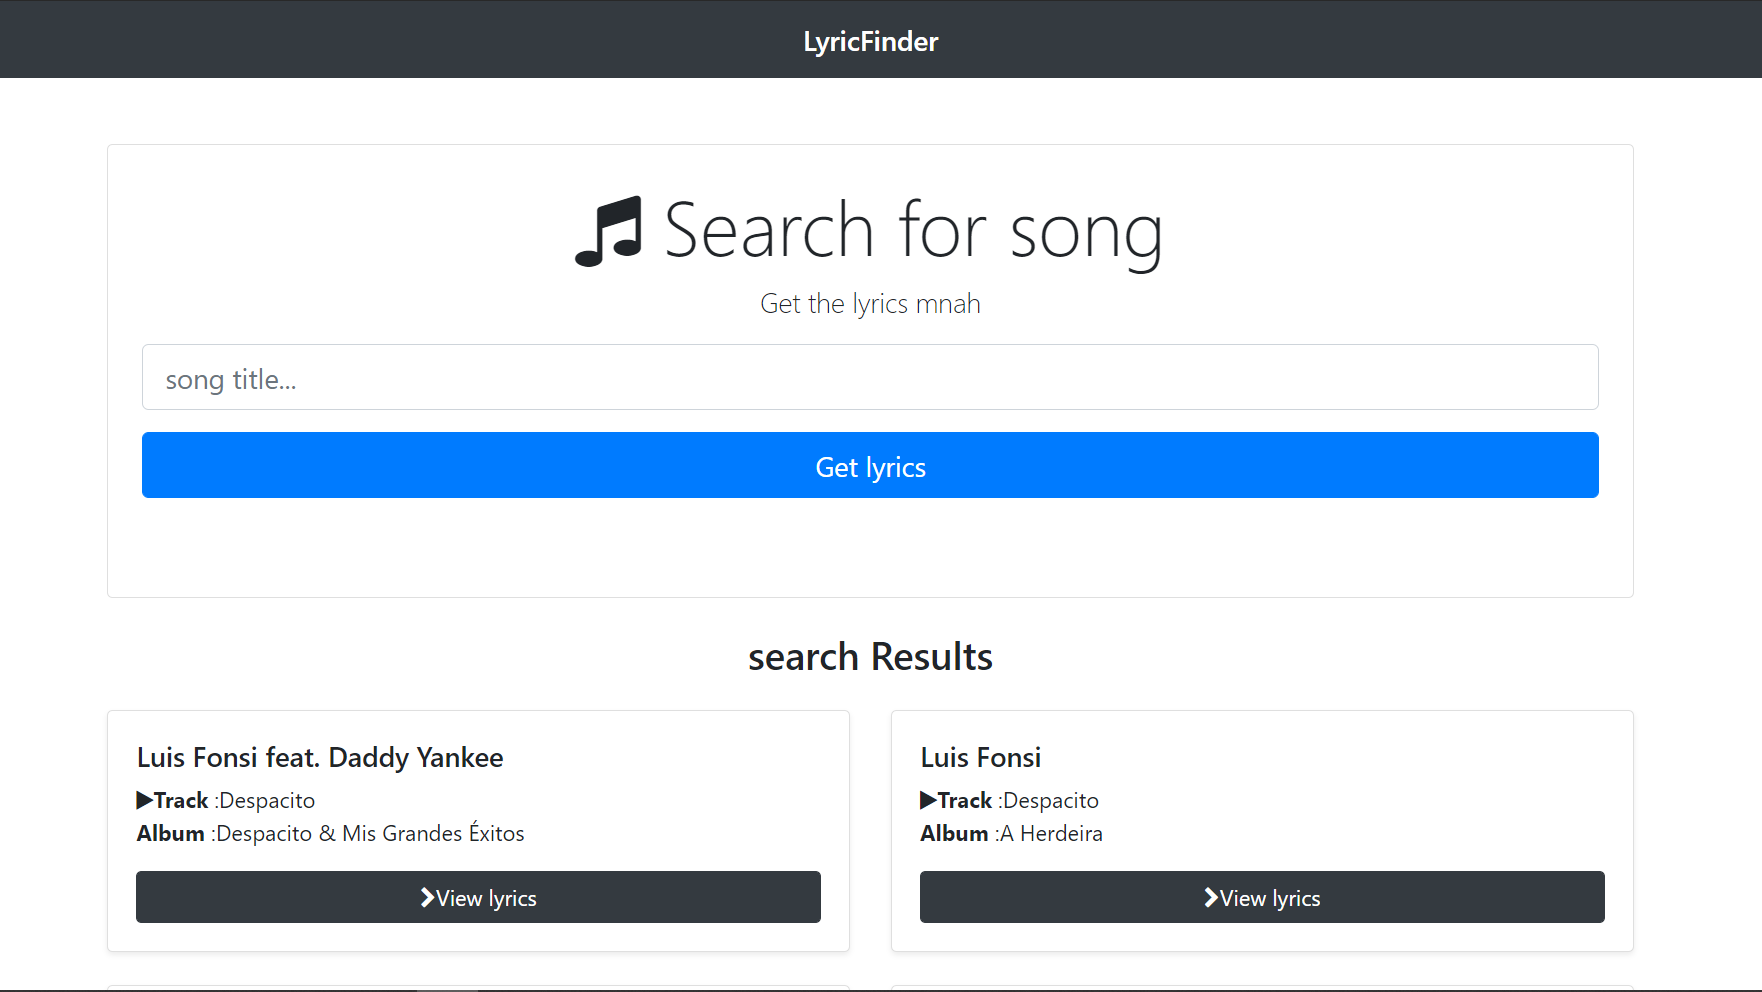Click the chevron icon in the first View lyrics button

point(428,898)
